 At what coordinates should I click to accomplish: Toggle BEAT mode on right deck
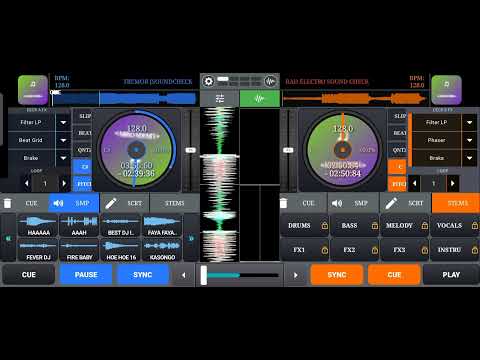click(397, 133)
